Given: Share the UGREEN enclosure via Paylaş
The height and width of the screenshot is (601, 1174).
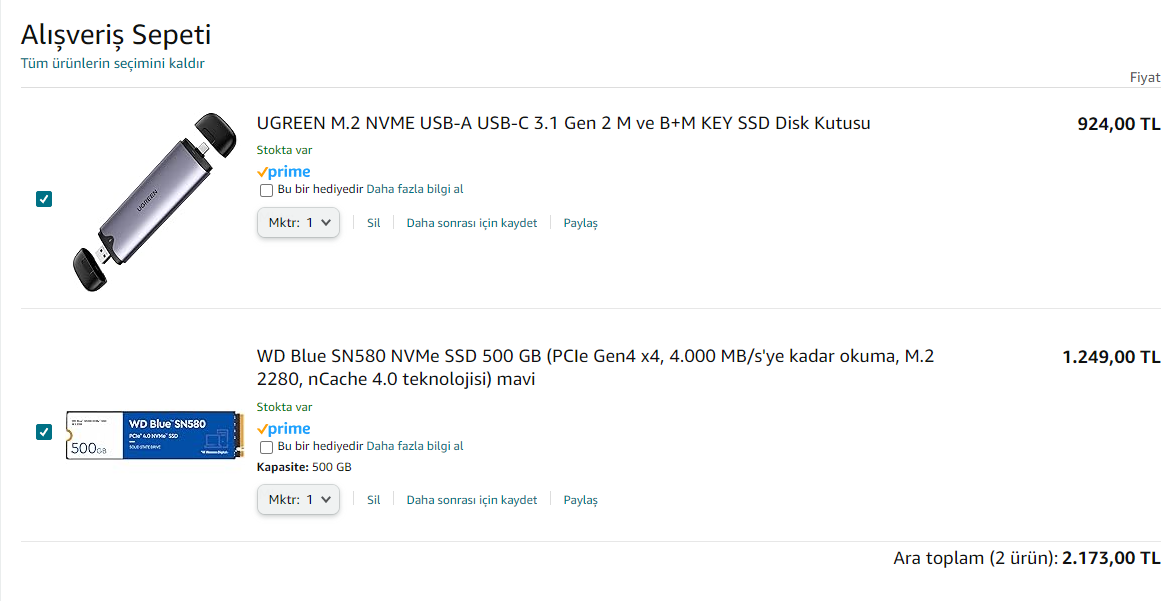Looking at the screenshot, I should tap(580, 223).
